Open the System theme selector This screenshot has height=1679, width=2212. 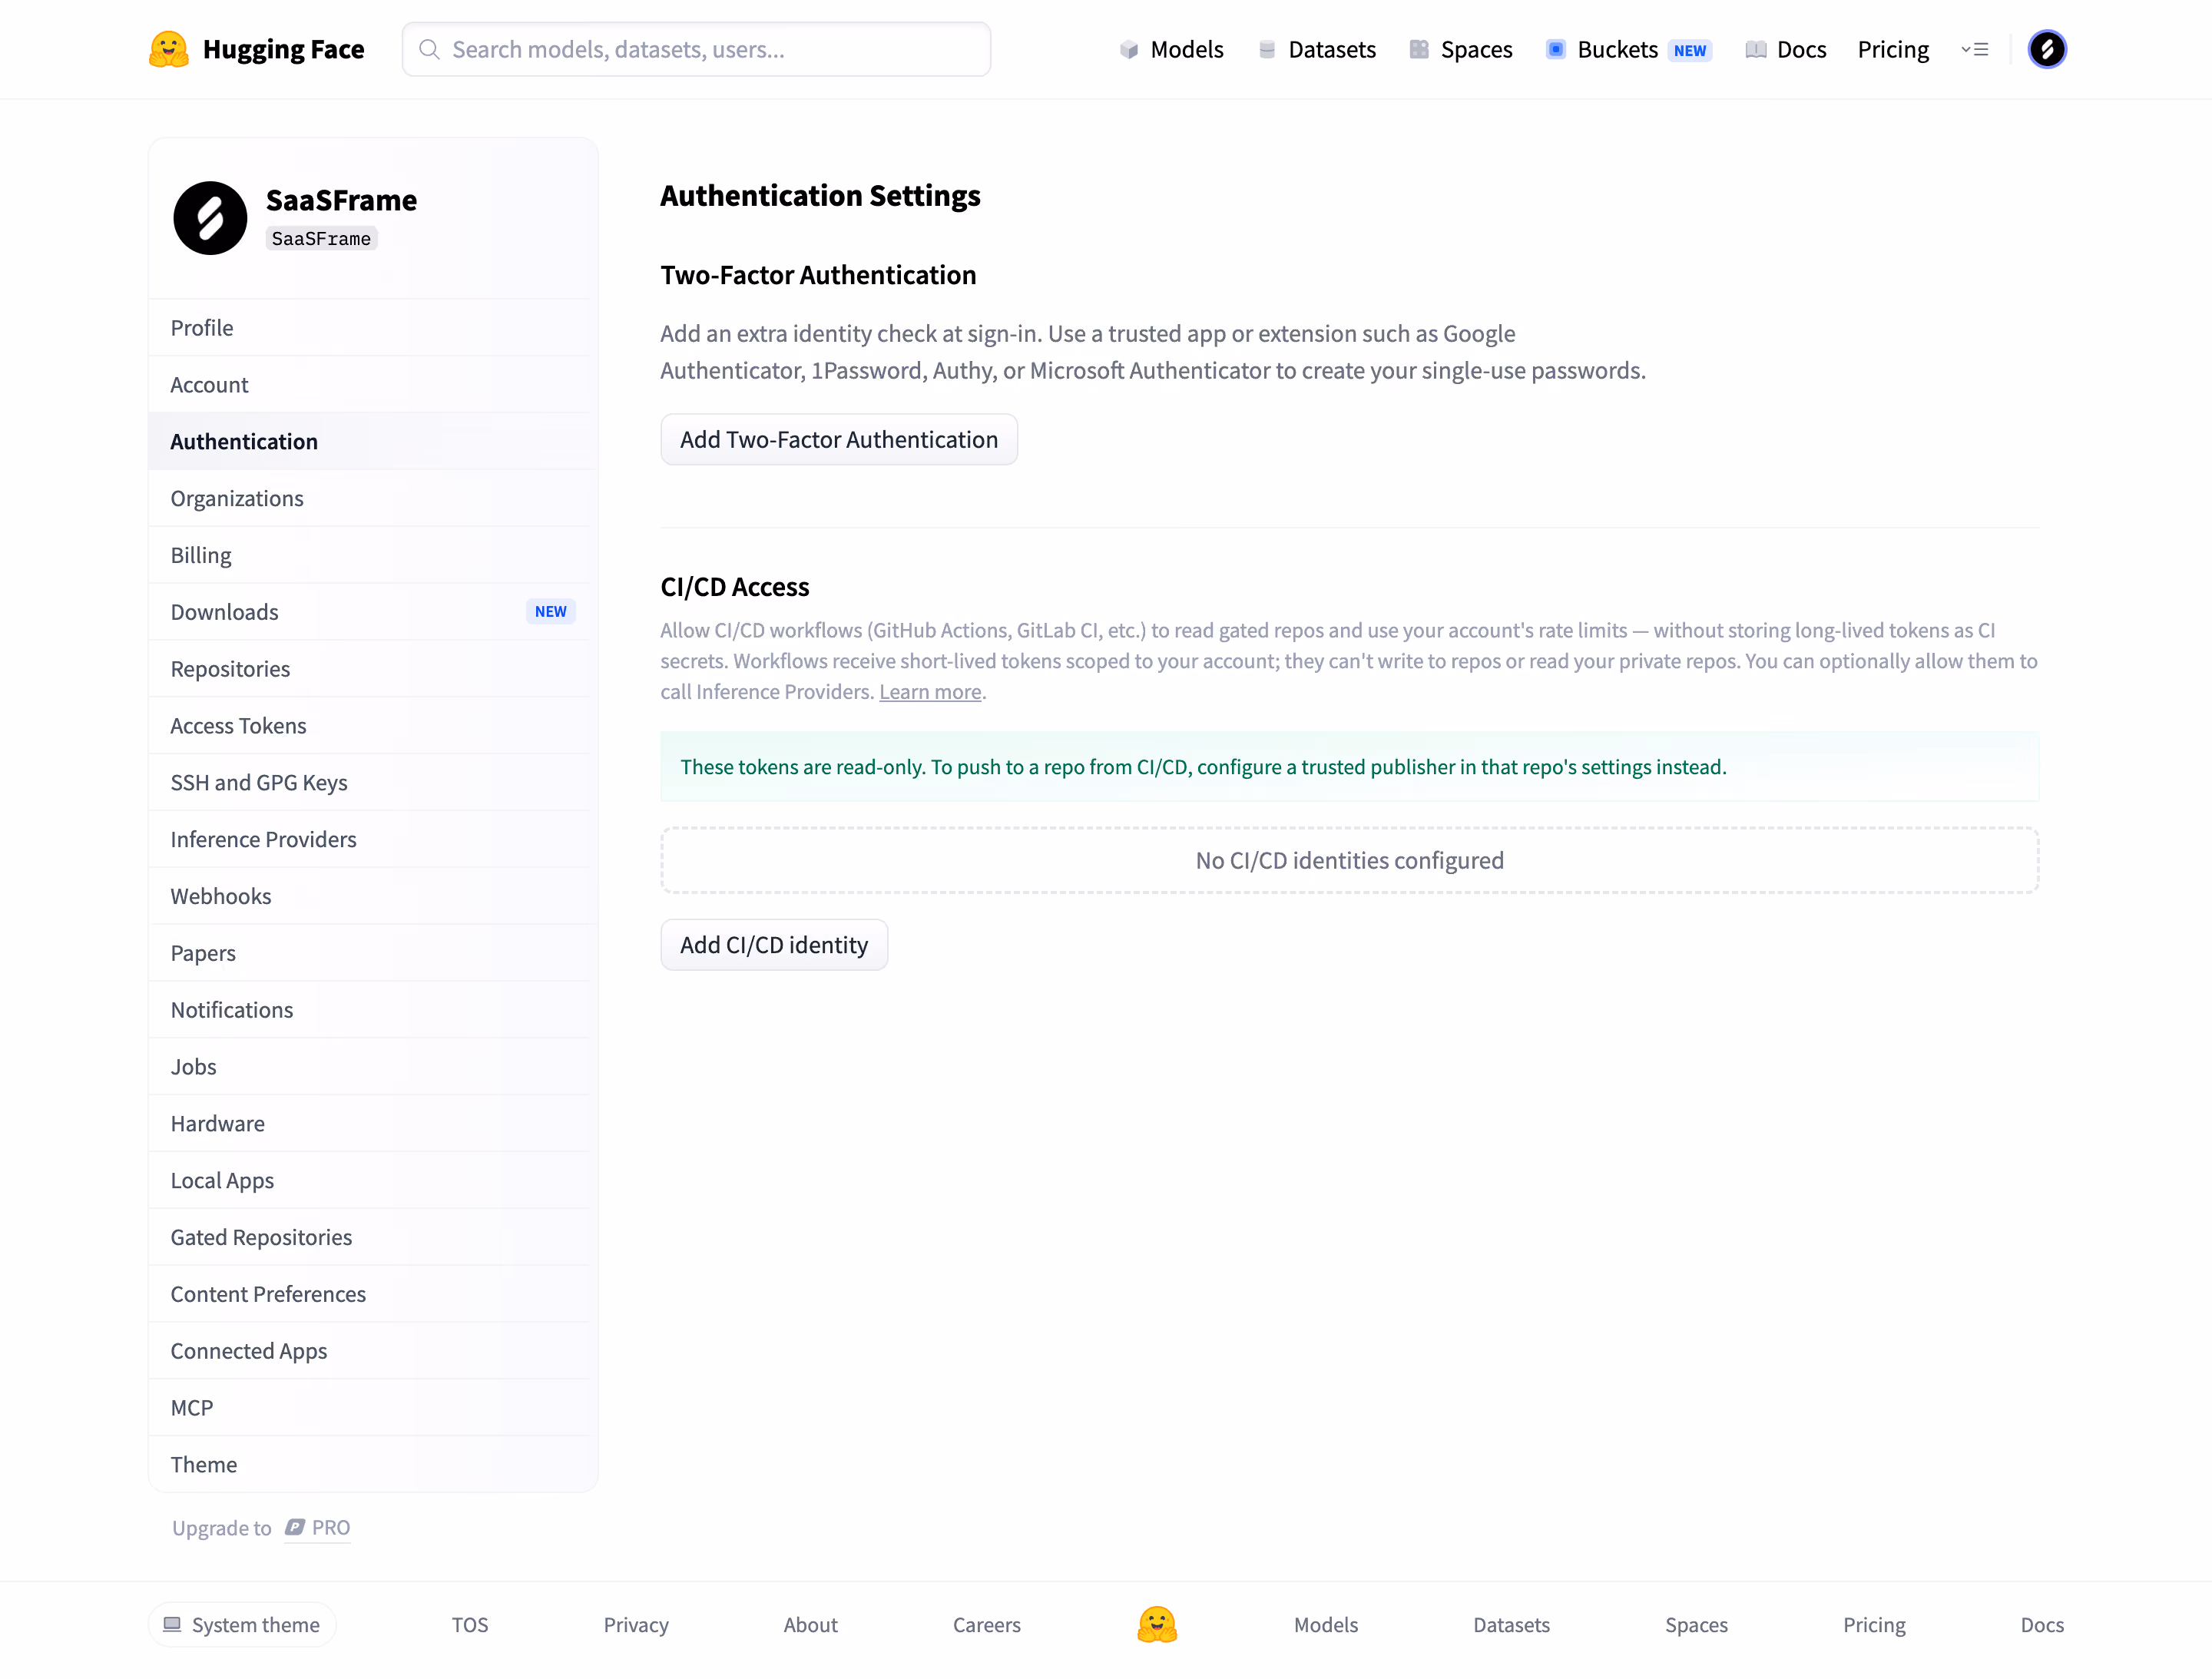tap(242, 1624)
